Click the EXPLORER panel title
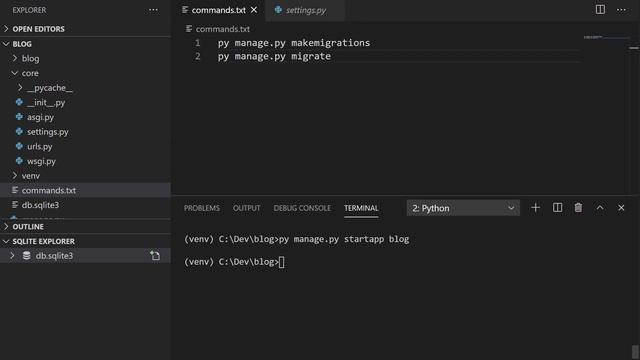This screenshot has height=360, width=640. pyautogui.click(x=29, y=10)
